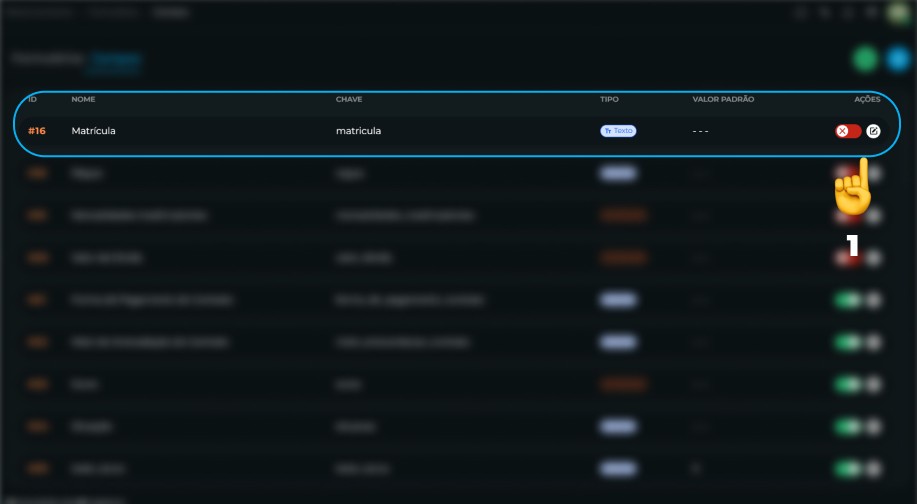Click the matricula key cell
This screenshot has width=917, height=504.
click(358, 131)
